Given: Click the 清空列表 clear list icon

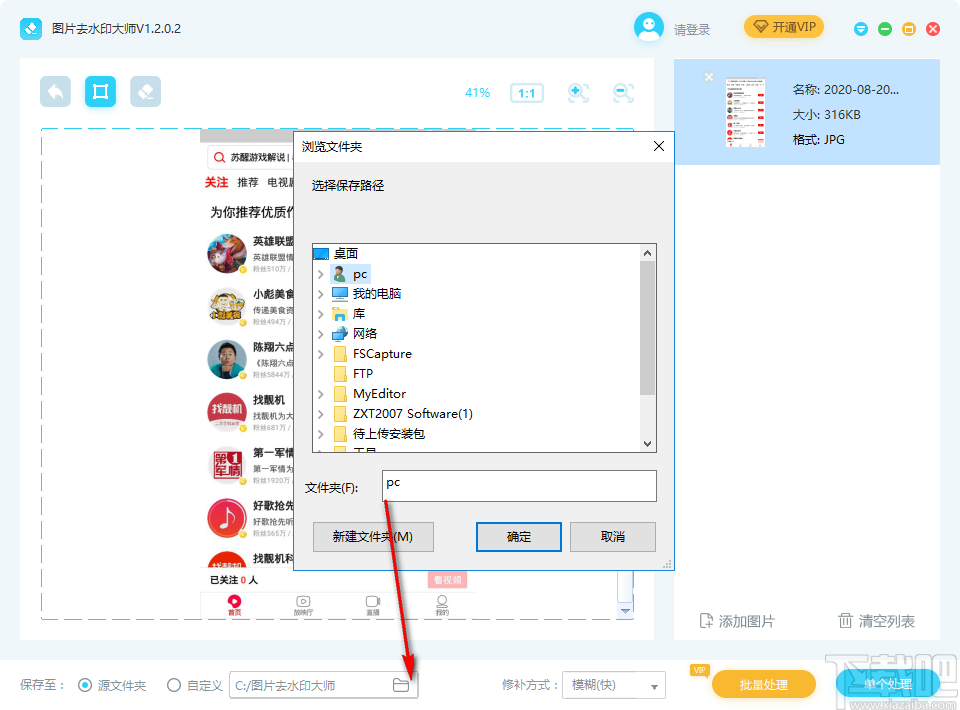Looking at the screenshot, I should click(x=845, y=620).
